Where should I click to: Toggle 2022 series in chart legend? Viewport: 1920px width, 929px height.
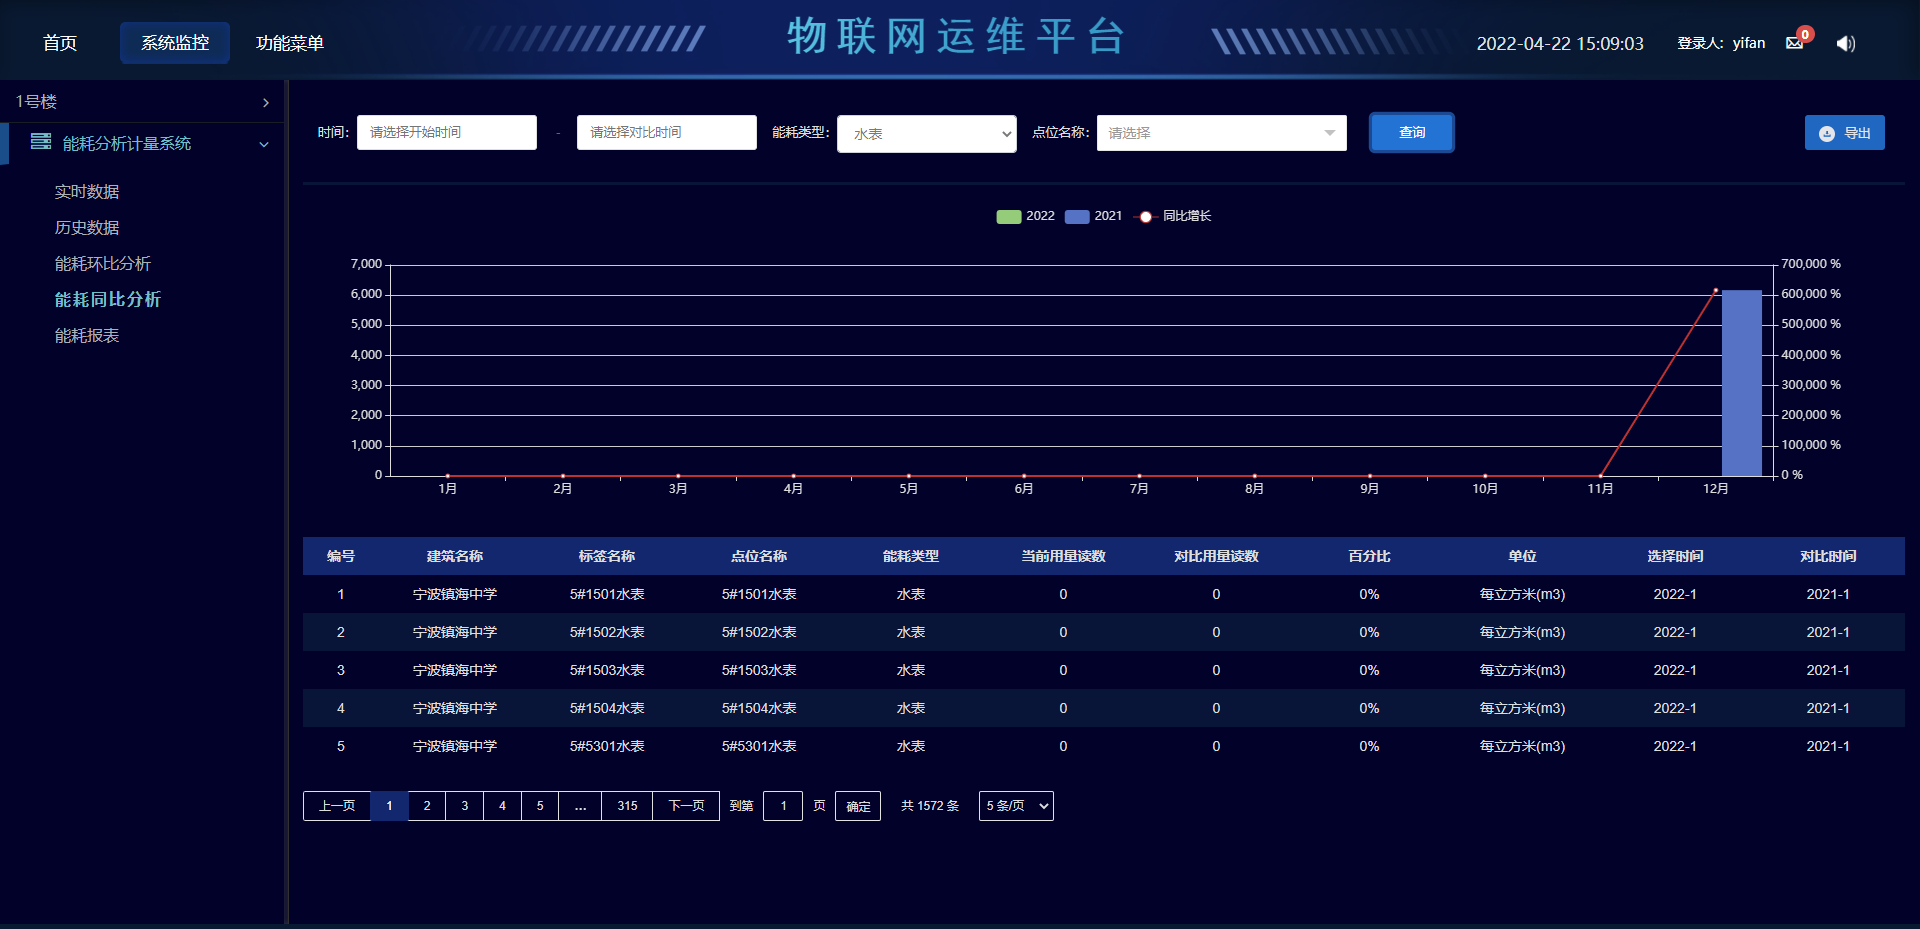[1025, 216]
